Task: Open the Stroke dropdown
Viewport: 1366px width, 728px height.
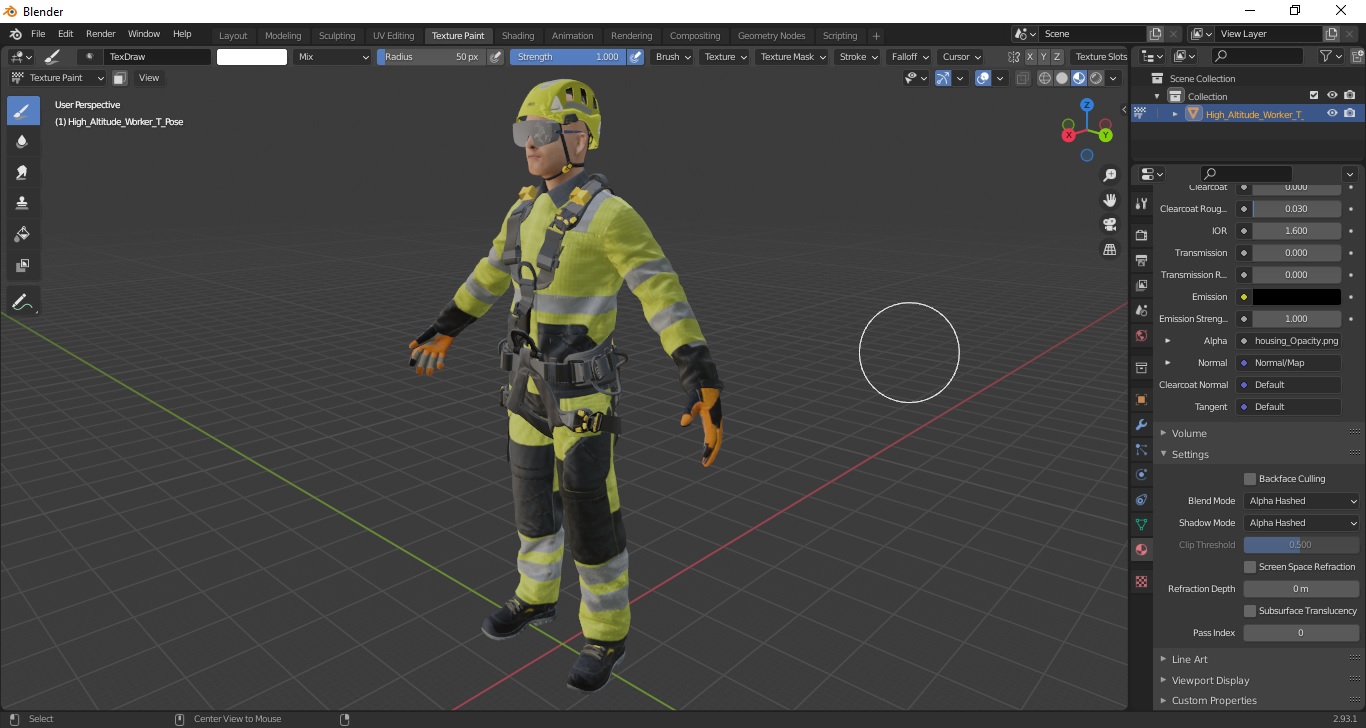Action: [859, 57]
